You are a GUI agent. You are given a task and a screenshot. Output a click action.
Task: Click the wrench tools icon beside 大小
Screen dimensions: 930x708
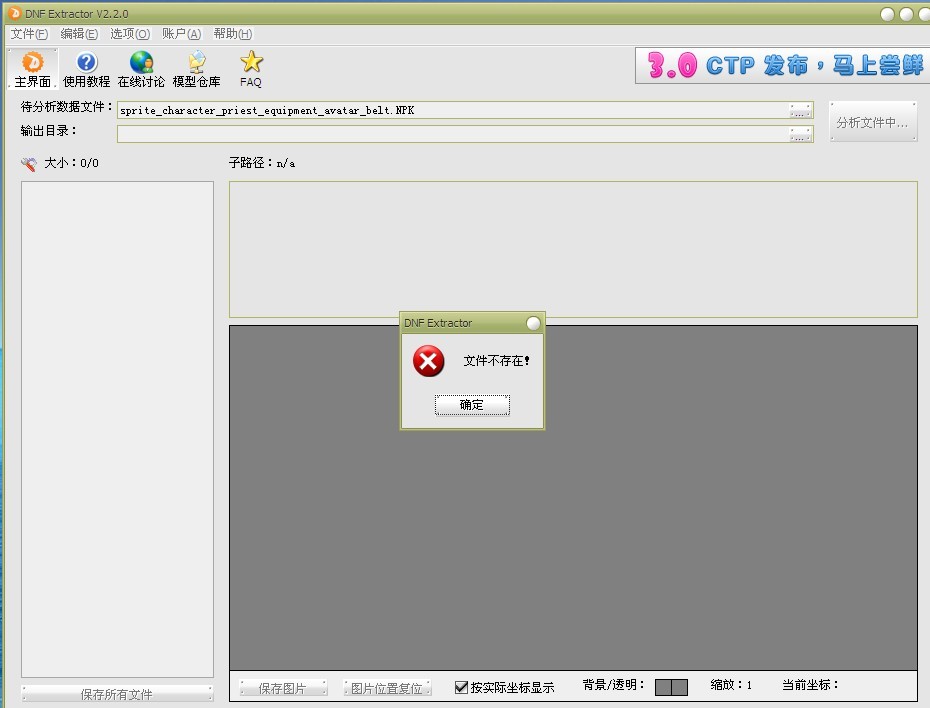click(x=28, y=164)
